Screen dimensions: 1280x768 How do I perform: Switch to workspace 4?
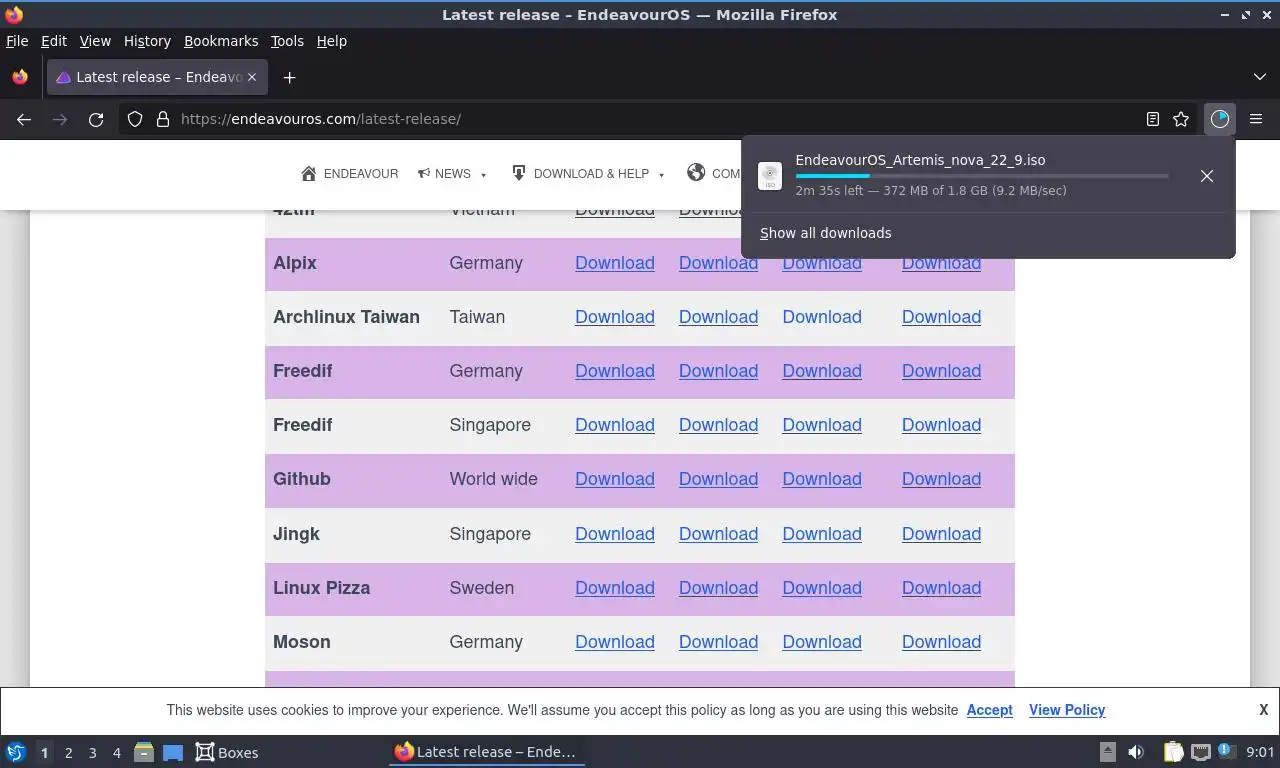pyautogui.click(x=116, y=753)
